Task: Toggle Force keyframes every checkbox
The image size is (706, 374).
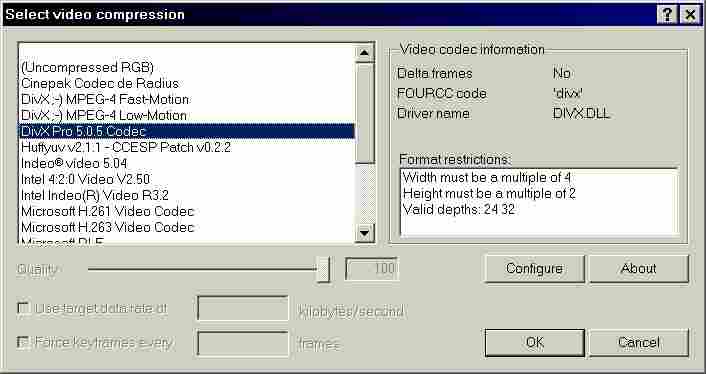Action: pyautogui.click(x=23, y=342)
